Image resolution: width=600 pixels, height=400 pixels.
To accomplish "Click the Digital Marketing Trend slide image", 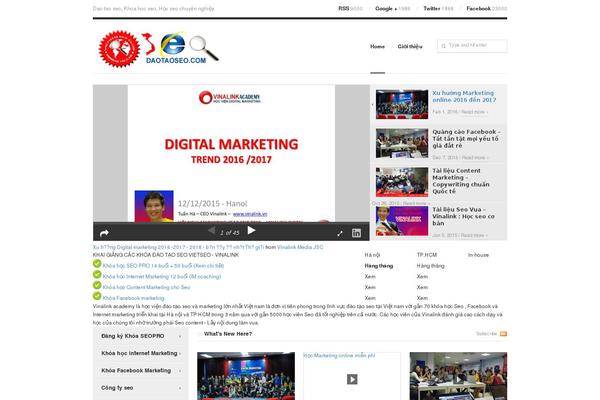I will (231, 153).
